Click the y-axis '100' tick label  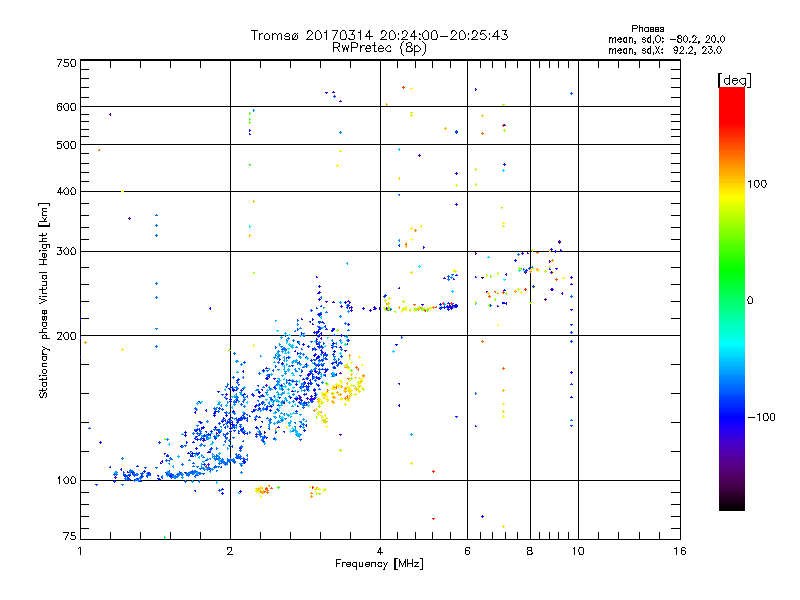(66, 480)
